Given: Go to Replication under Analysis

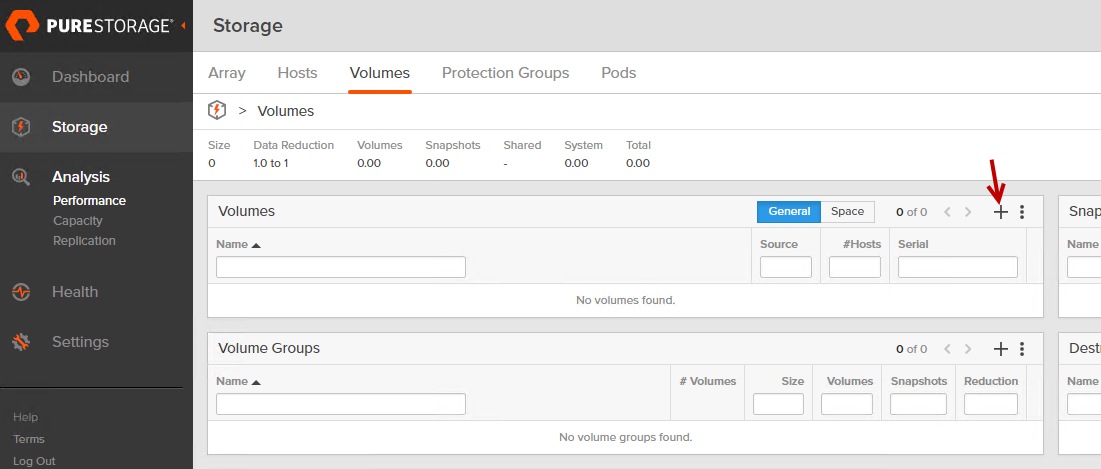Looking at the screenshot, I should tap(84, 241).
